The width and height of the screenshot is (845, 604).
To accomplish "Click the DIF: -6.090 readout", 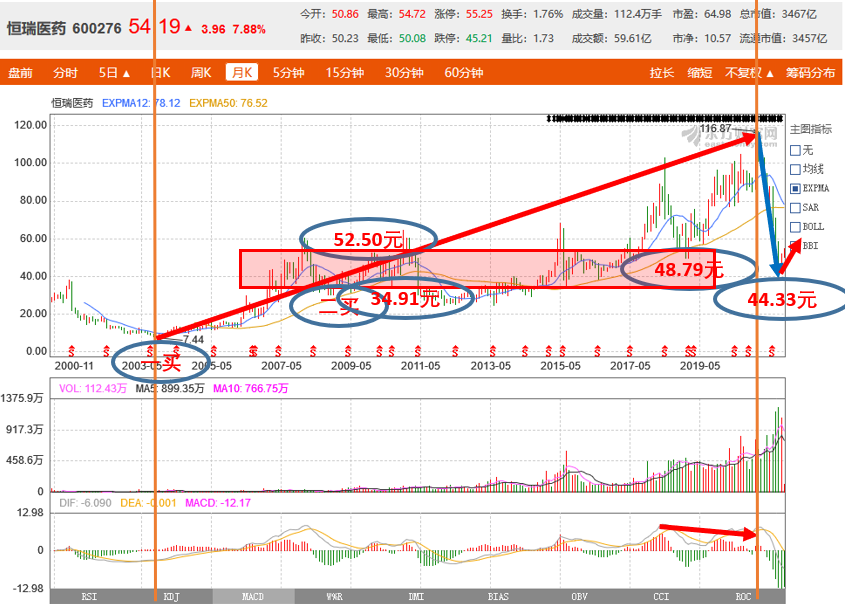I will pyautogui.click(x=85, y=503).
